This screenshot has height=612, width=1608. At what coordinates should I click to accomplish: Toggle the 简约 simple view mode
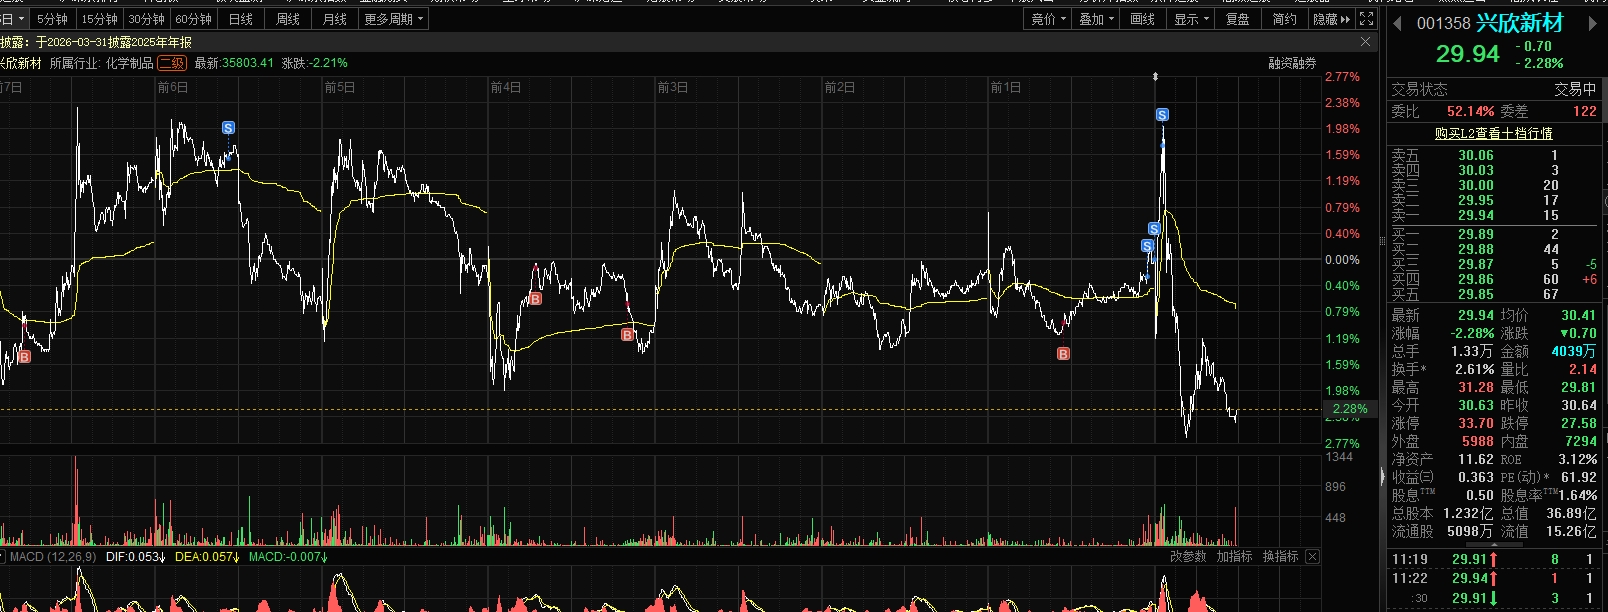pos(1284,19)
